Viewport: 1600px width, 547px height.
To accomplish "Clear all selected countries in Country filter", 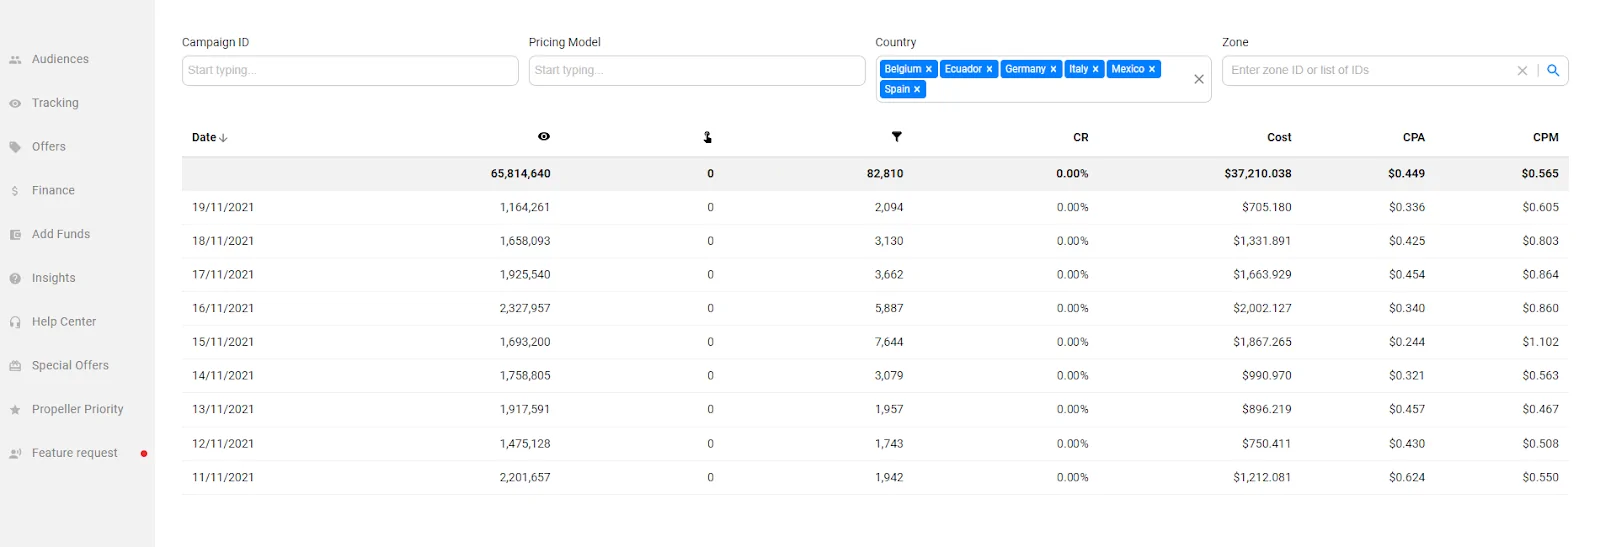I will [1198, 80].
